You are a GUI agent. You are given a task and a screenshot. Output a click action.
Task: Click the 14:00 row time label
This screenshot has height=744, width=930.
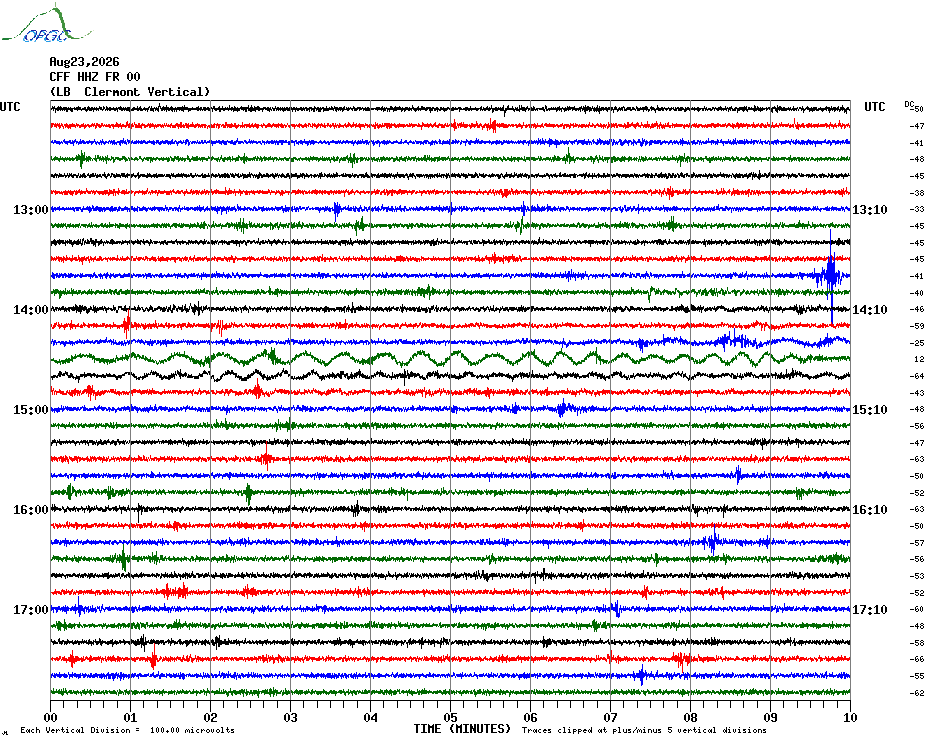30,310
